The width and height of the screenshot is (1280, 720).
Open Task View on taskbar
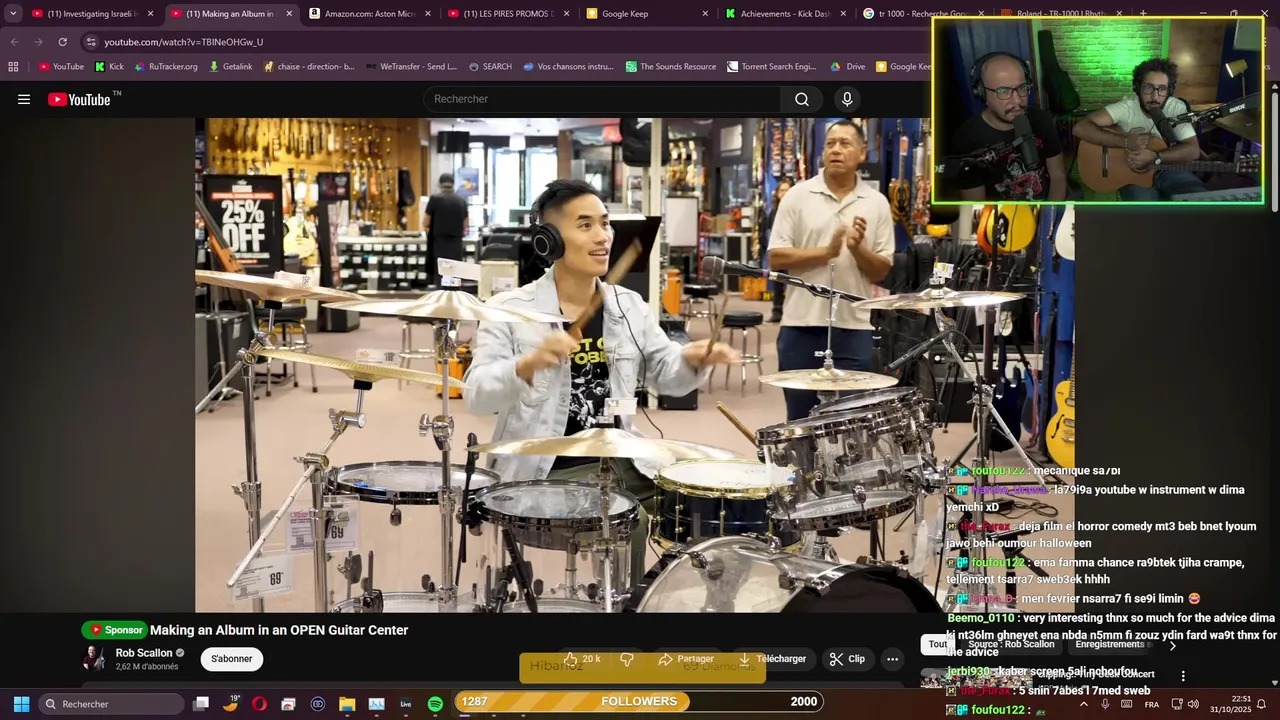pyautogui.click(x=201, y=704)
